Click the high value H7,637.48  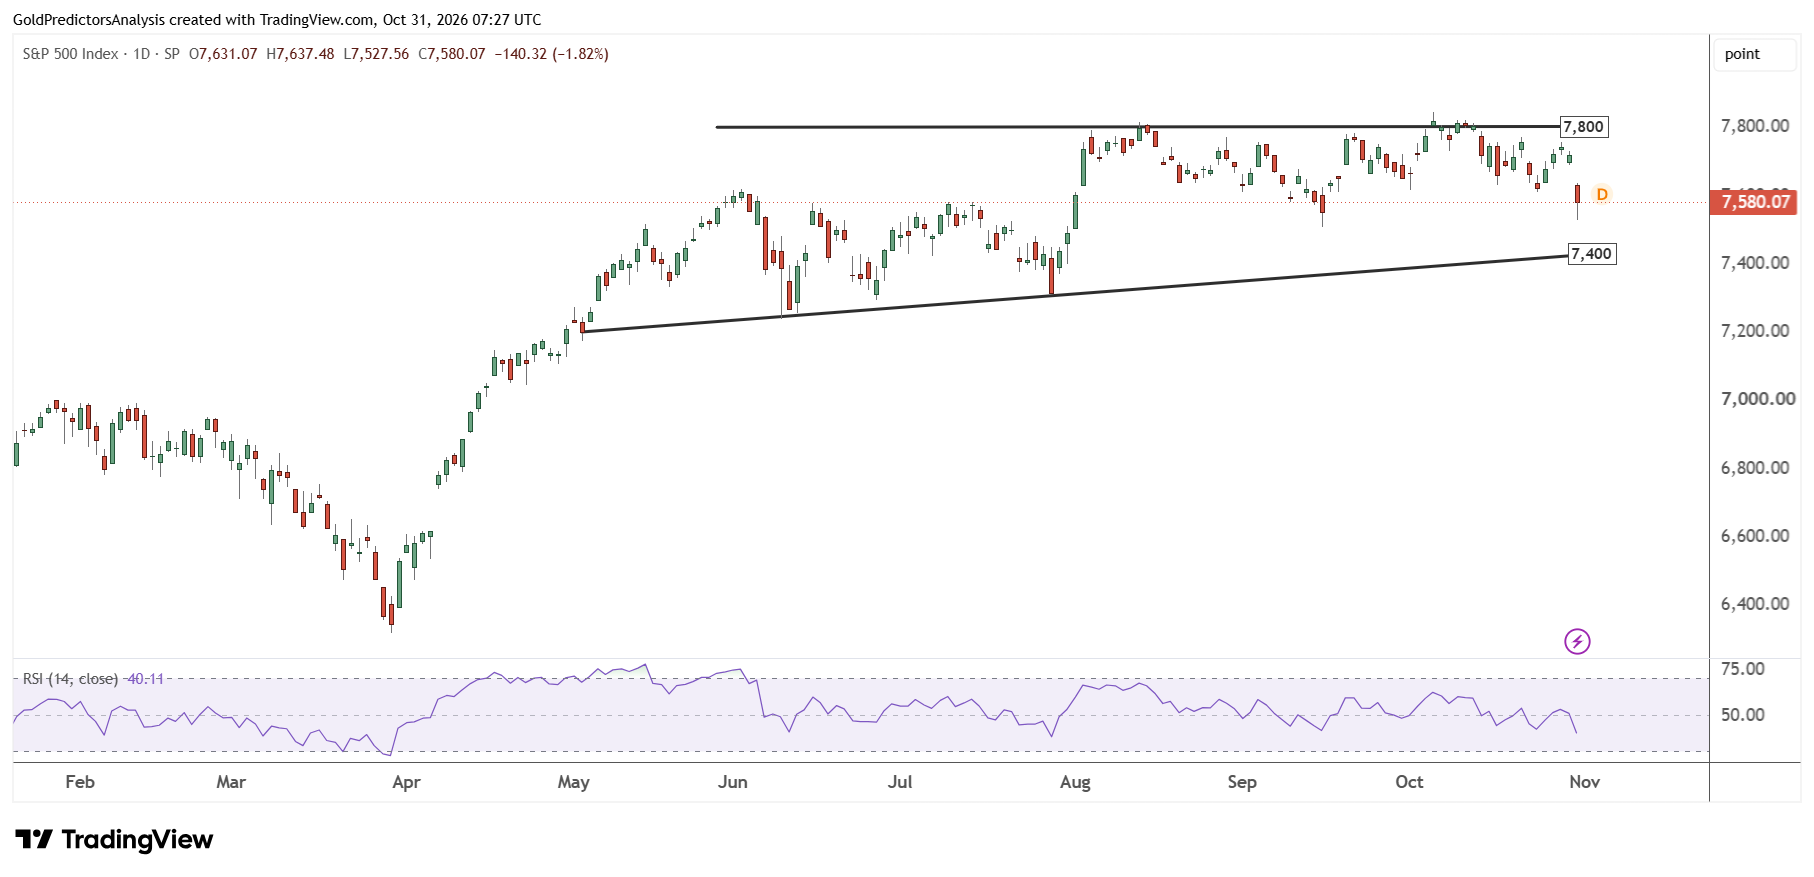pyautogui.click(x=300, y=54)
